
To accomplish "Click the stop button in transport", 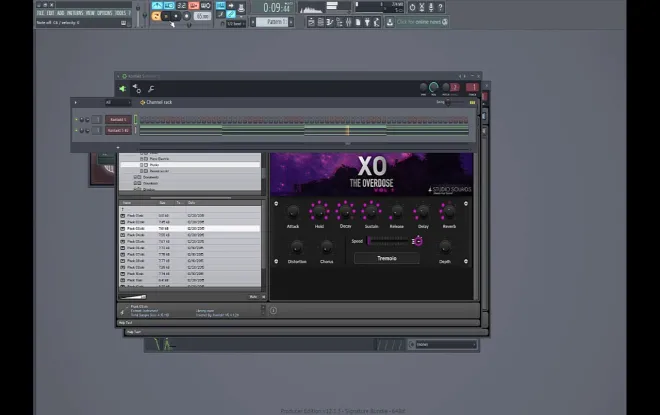I will pyautogui.click(x=176, y=16).
